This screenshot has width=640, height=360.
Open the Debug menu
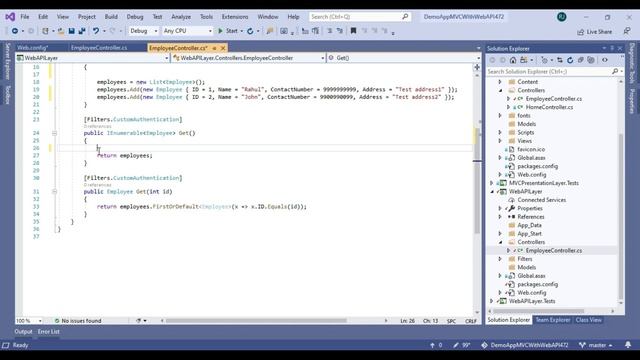pyautogui.click(x=135, y=17)
